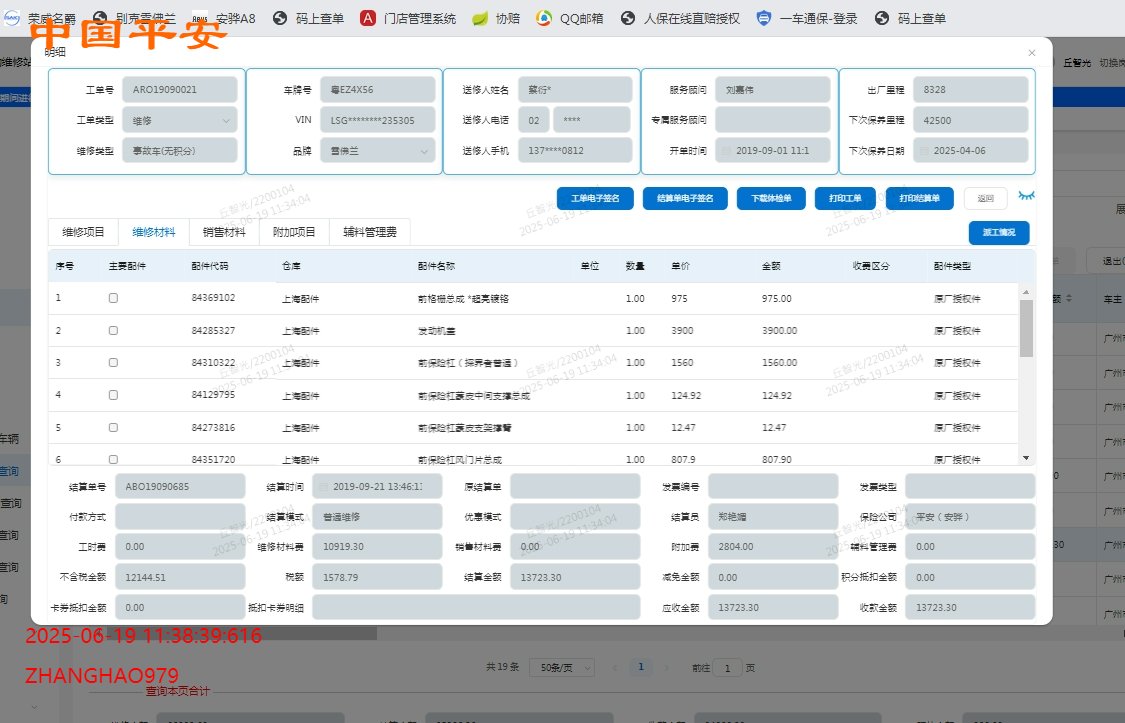Click the VIN field
The height and width of the screenshot is (723, 1125).
click(x=377, y=120)
